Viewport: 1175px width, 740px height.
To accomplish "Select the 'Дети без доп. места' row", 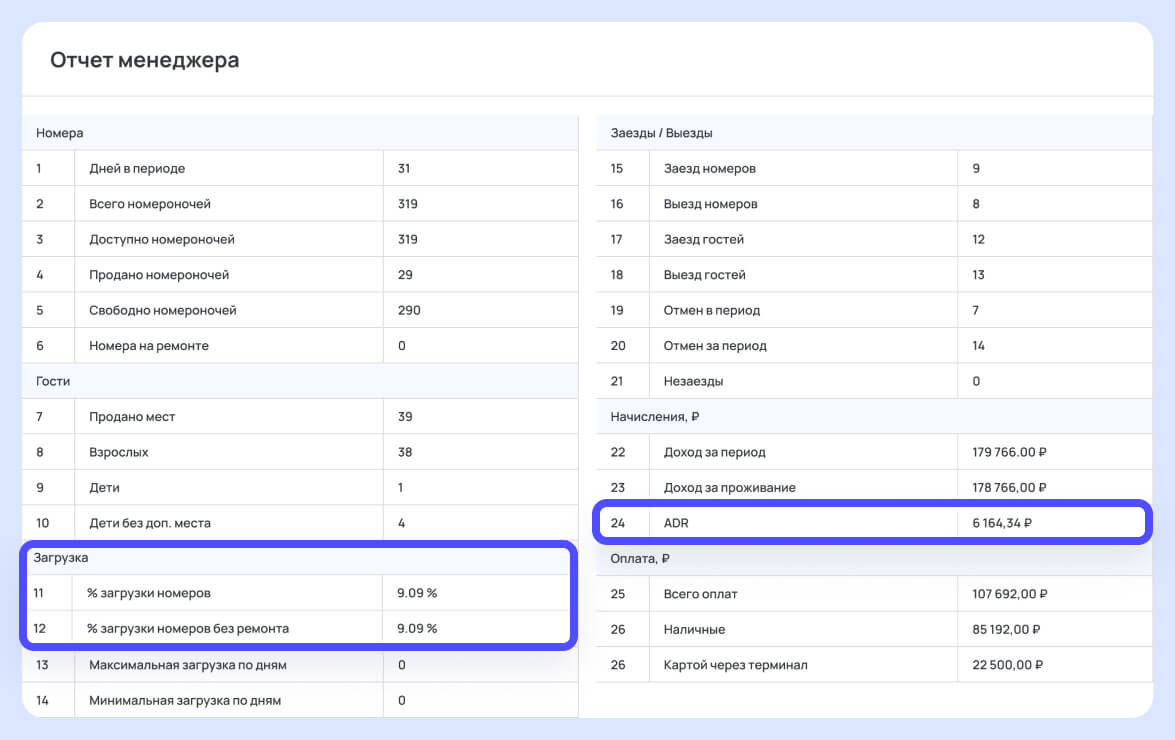I will pos(300,523).
